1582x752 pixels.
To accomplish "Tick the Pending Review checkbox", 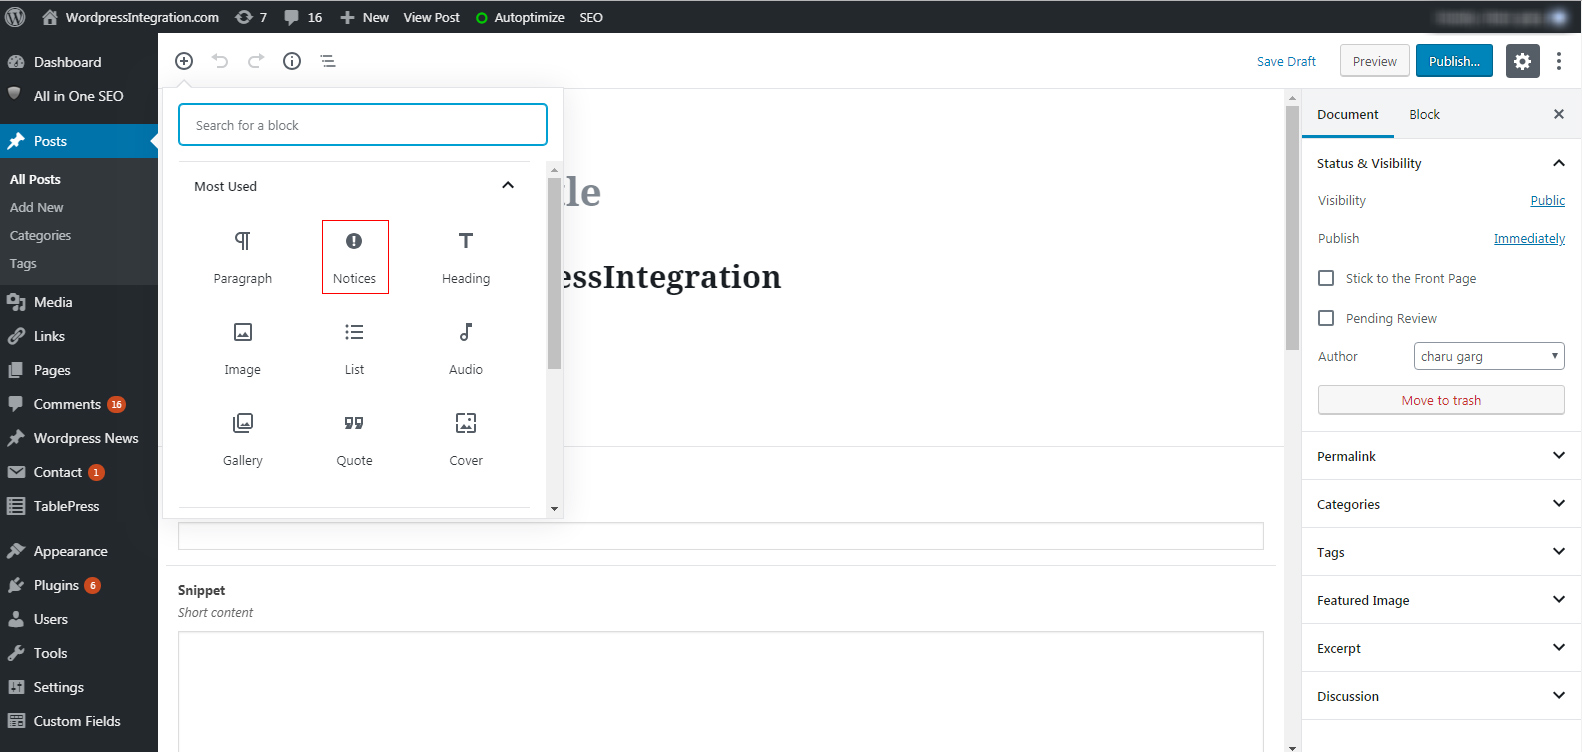I will [x=1326, y=318].
